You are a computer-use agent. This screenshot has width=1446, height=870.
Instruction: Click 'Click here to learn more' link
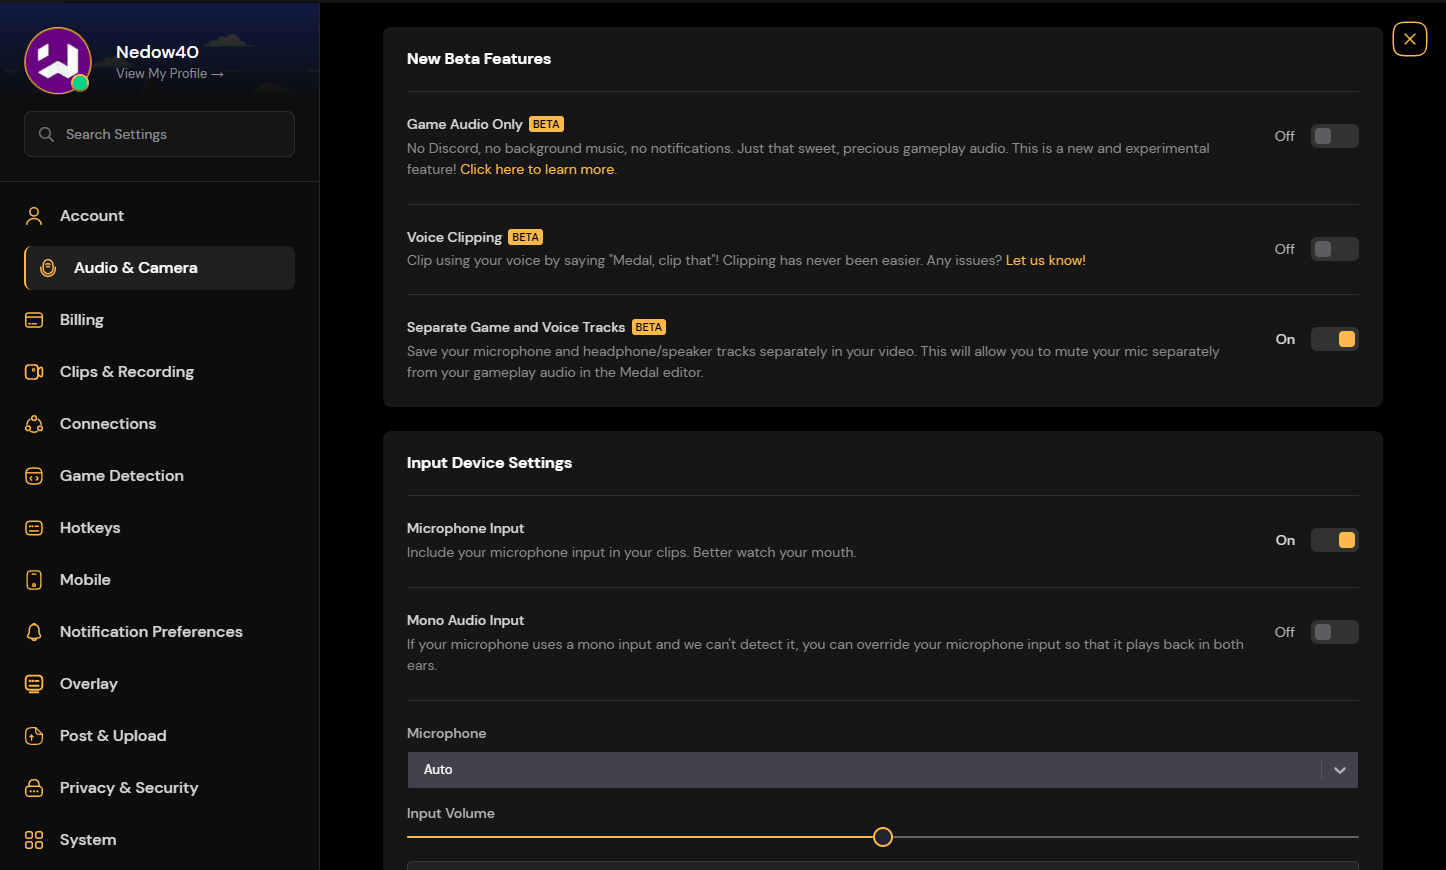[537, 170]
